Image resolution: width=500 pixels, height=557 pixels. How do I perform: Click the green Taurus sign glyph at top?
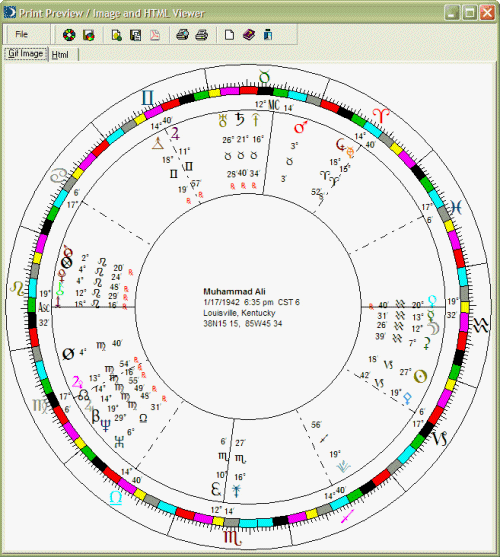[x=264, y=77]
